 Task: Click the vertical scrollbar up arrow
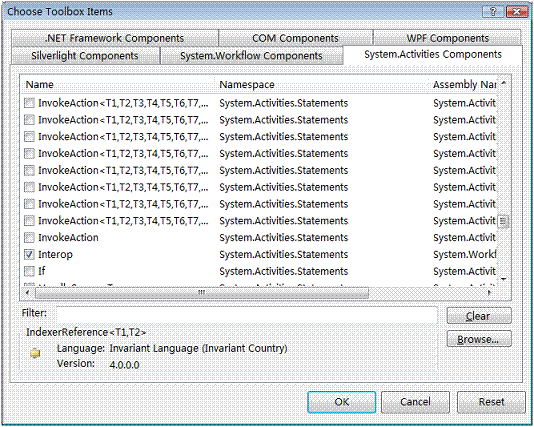tap(504, 83)
